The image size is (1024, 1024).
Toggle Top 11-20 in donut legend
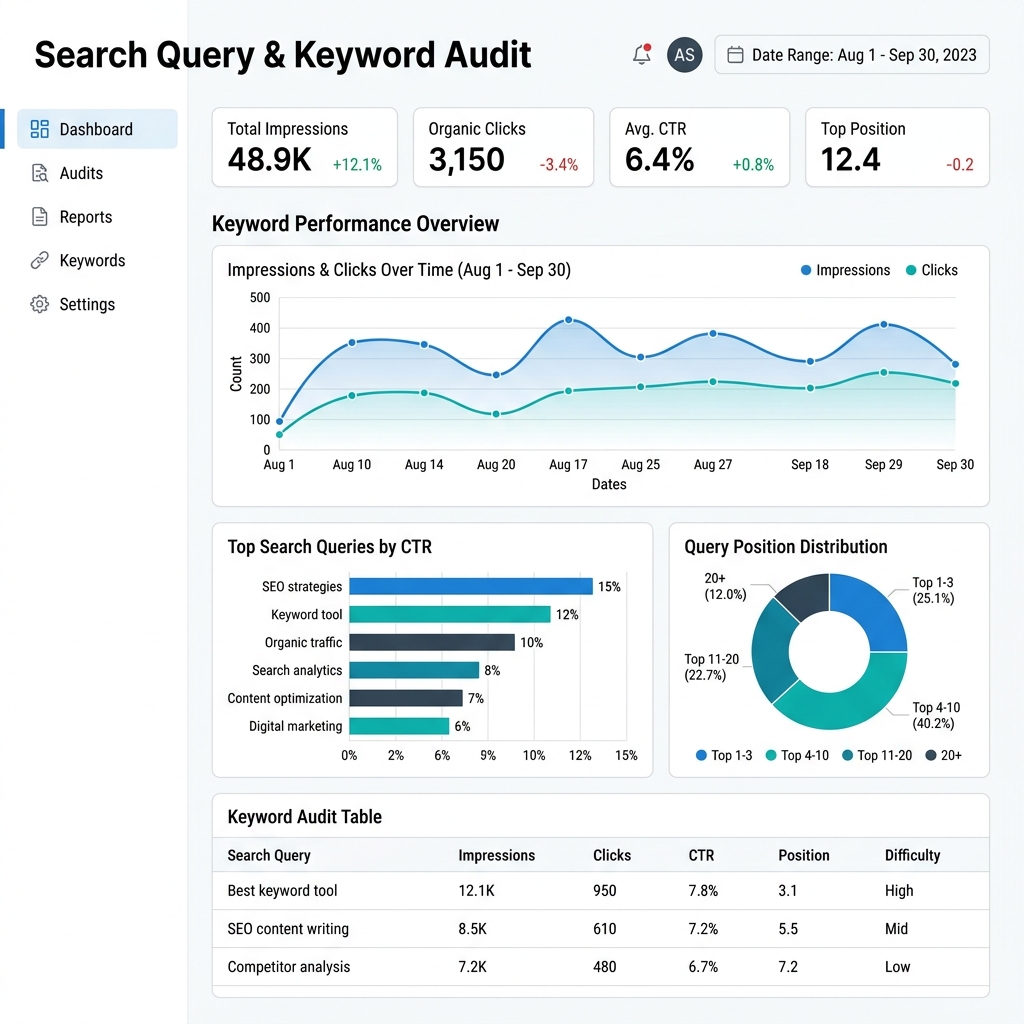point(877,756)
